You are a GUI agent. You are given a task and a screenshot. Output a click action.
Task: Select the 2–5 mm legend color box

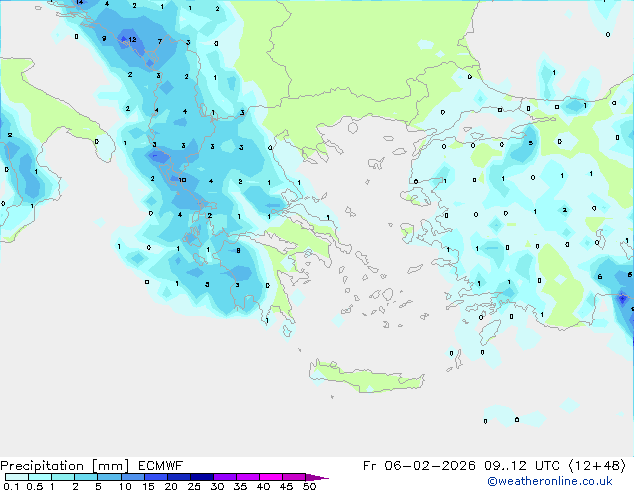[86, 477]
